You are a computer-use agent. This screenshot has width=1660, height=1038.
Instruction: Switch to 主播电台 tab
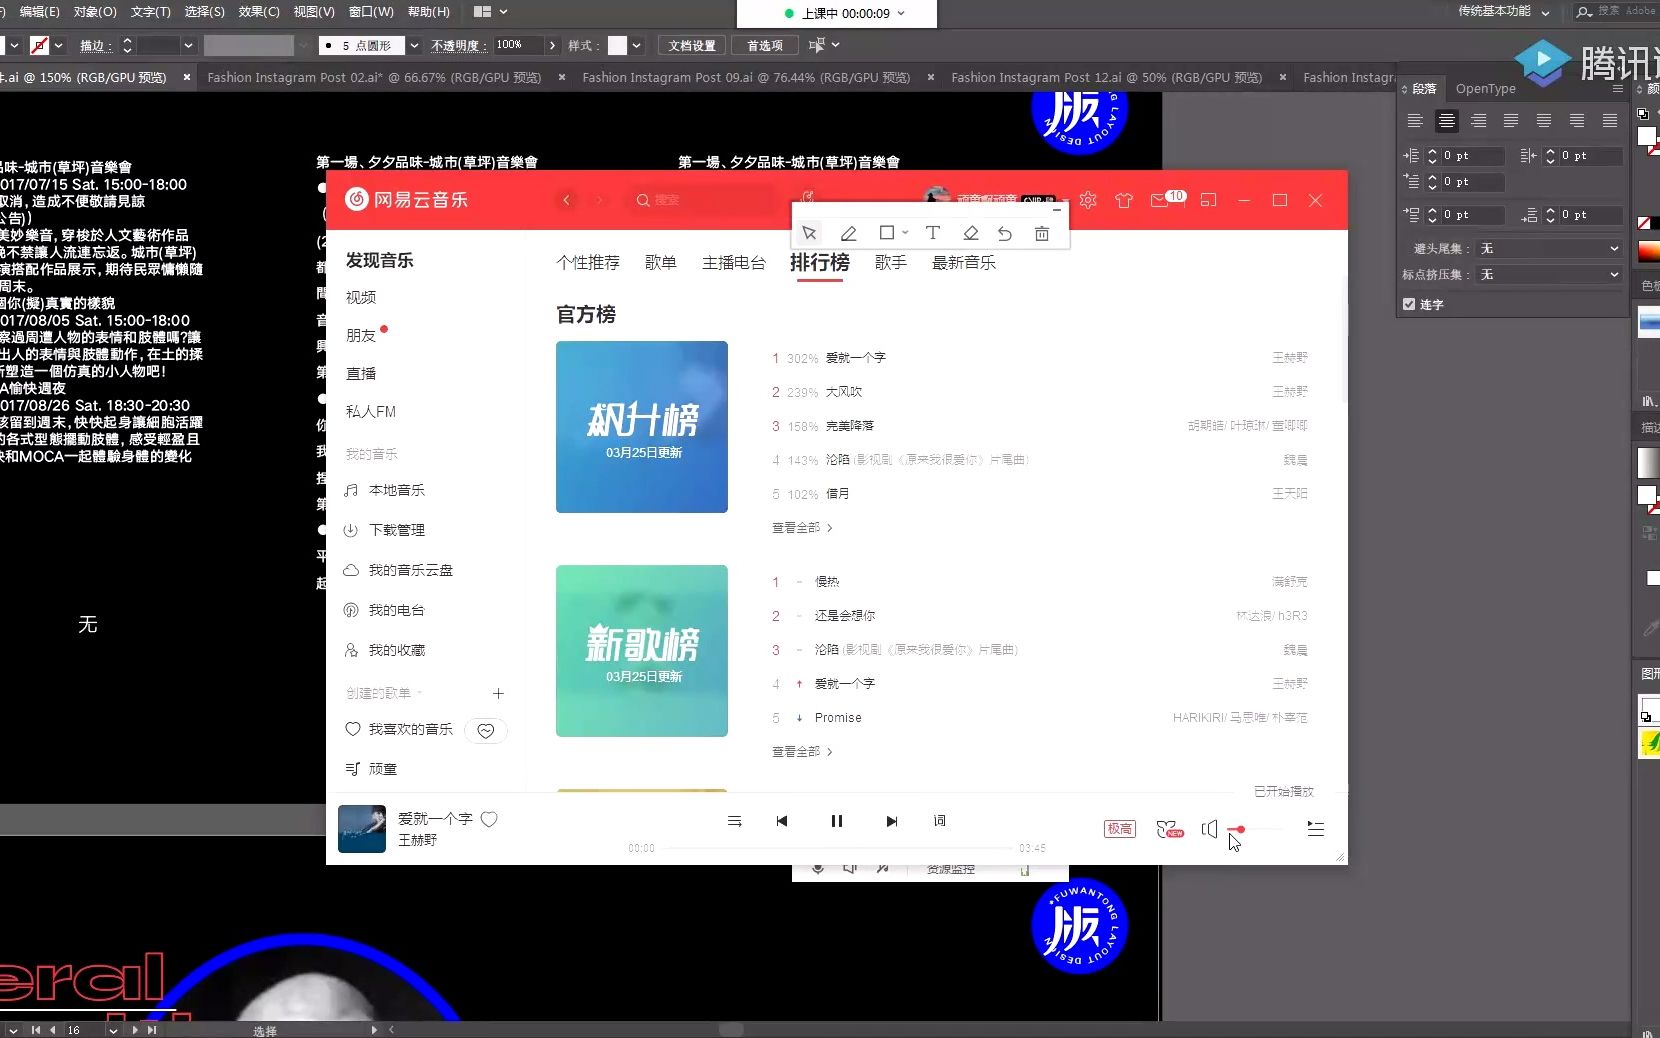click(x=733, y=262)
